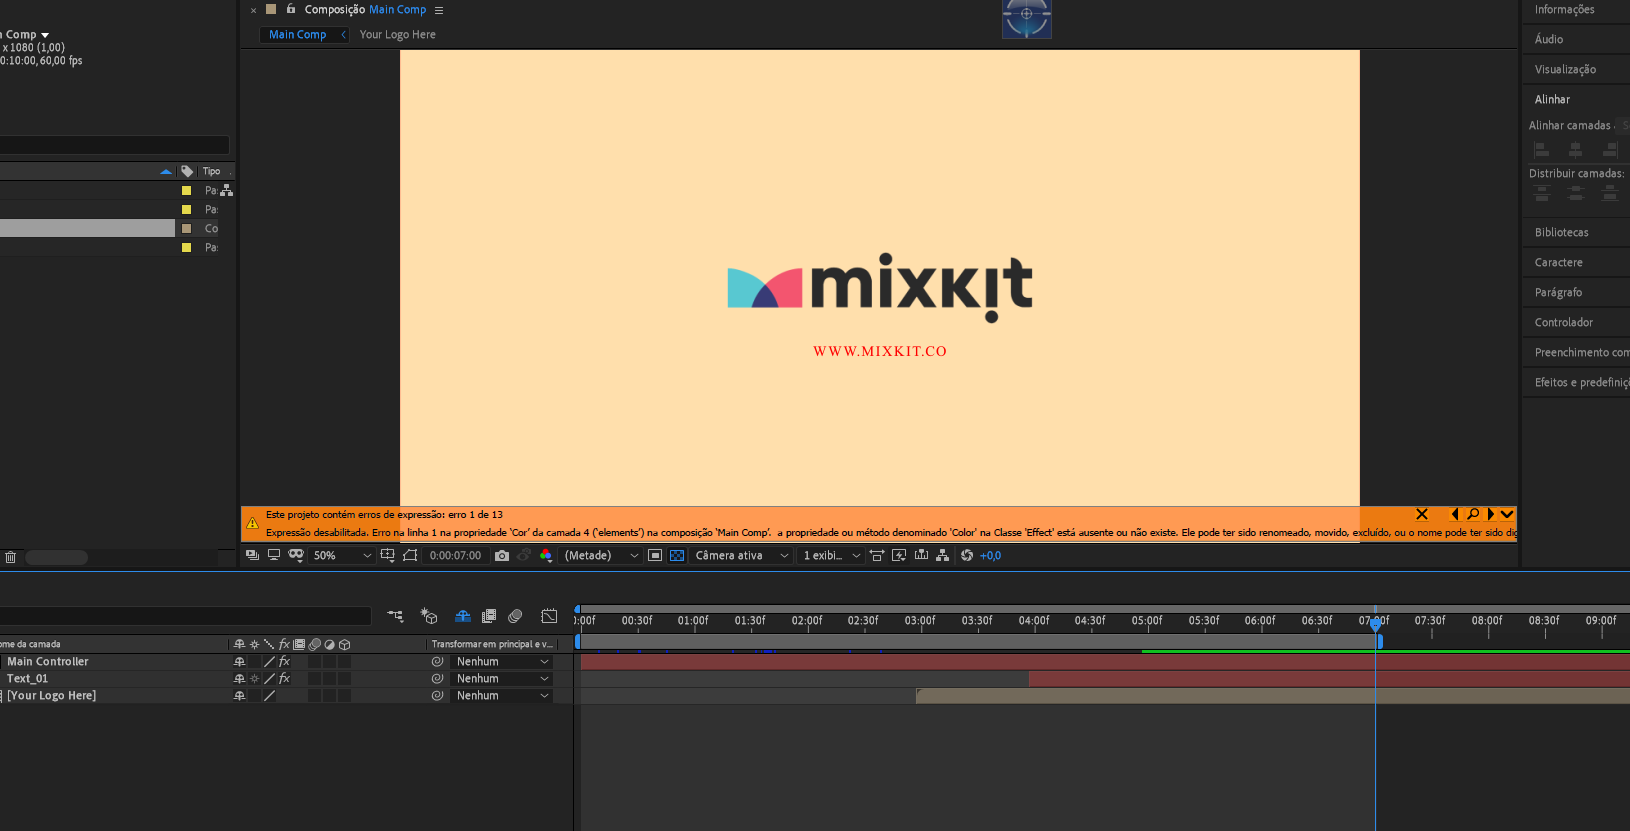Click the delete trash icon in Project panel
Viewport: 1630px width, 831px height.
pos(11,557)
